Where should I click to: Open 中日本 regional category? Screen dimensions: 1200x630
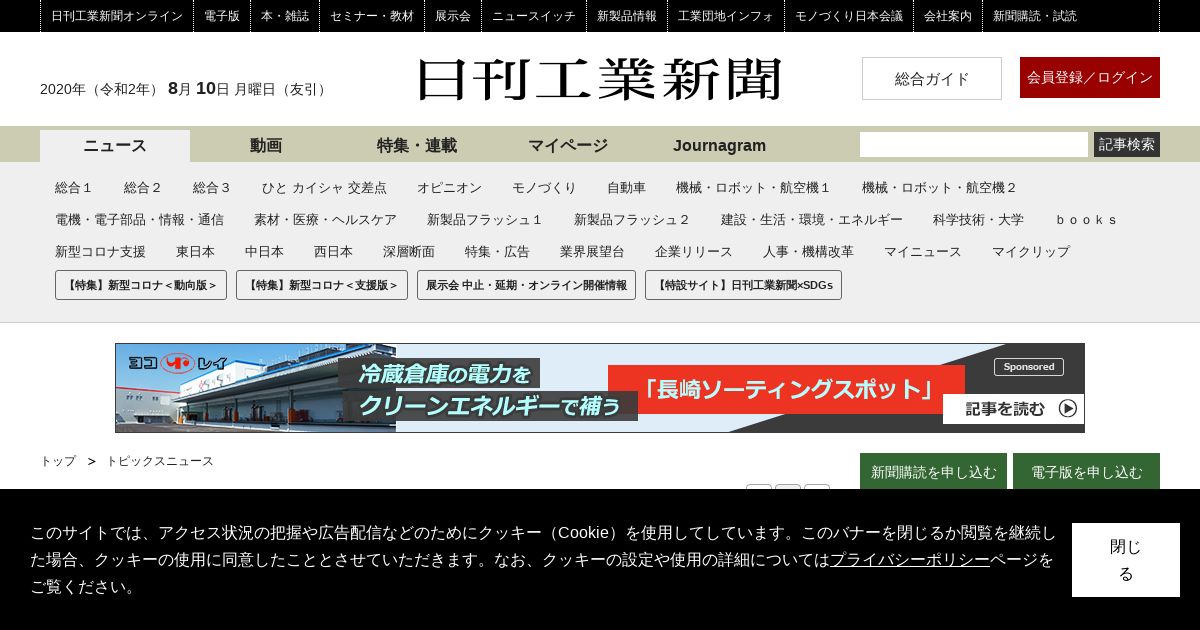264,252
